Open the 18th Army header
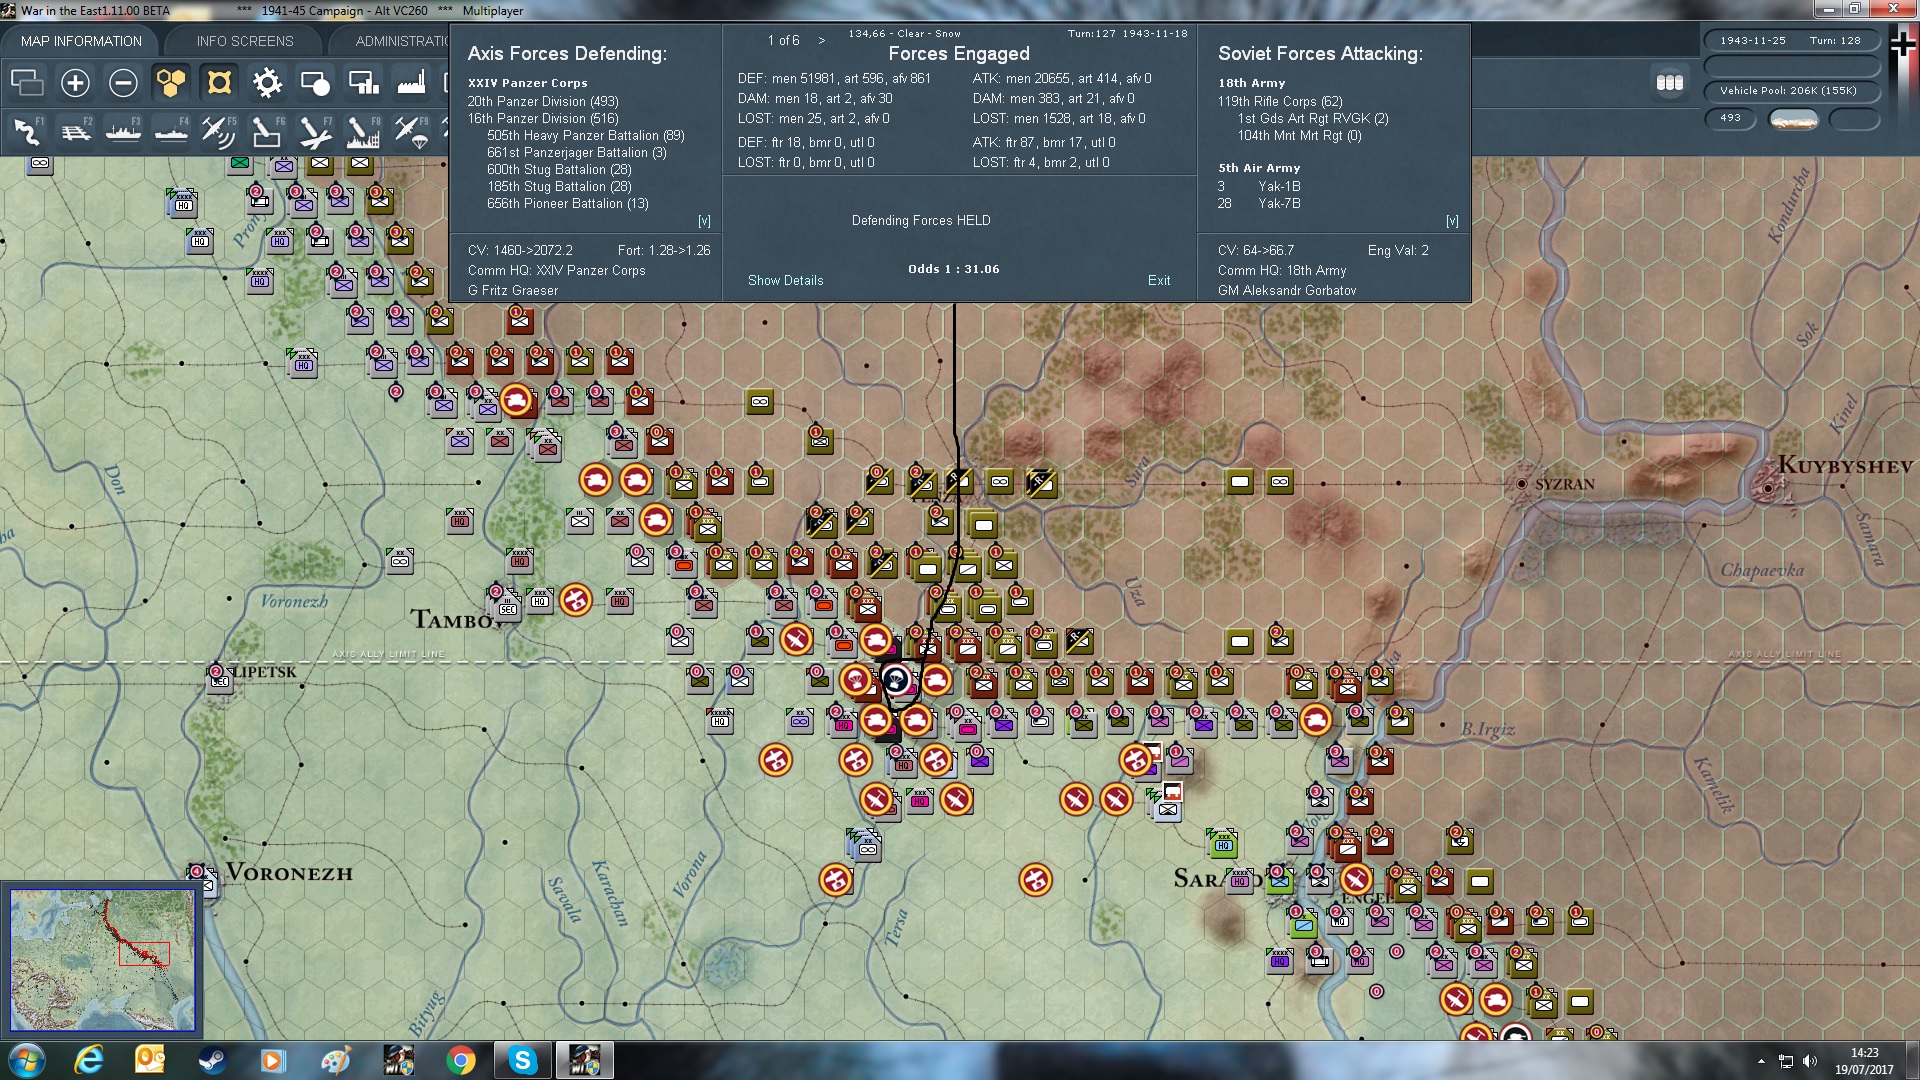The height and width of the screenshot is (1080, 1920). (x=1251, y=83)
